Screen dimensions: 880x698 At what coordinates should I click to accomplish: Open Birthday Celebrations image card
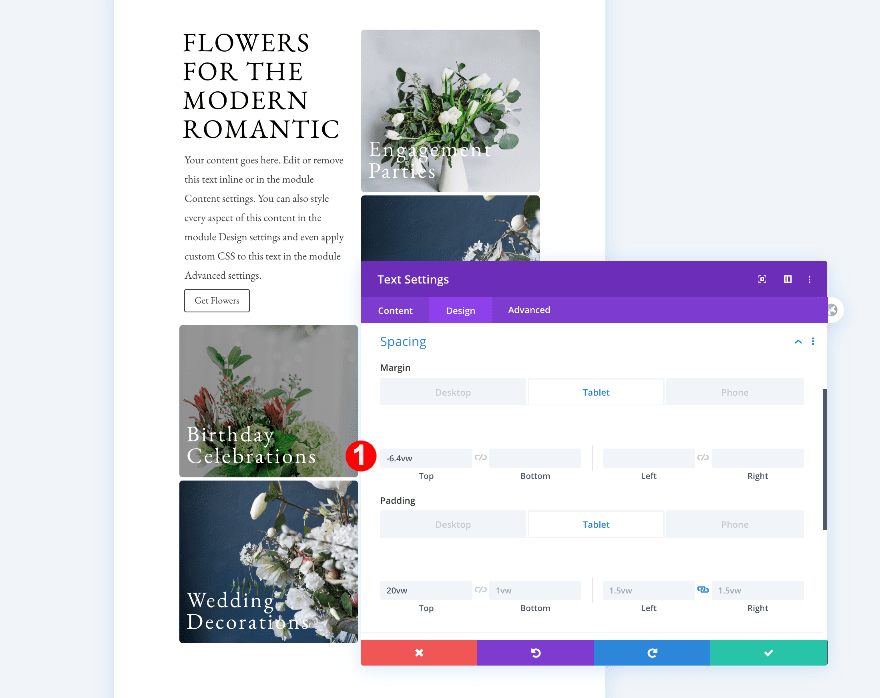(x=268, y=401)
